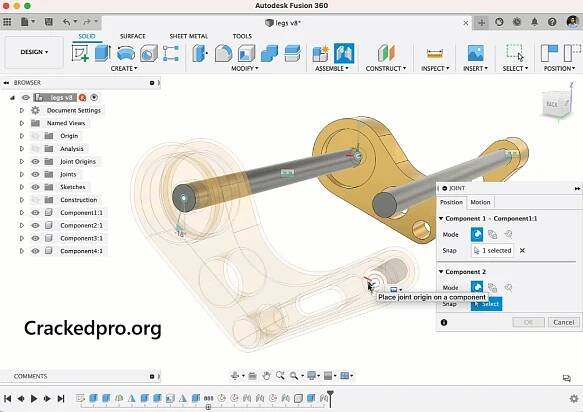Expand the Analysis folder
The height and width of the screenshot is (412, 583).
22,149
